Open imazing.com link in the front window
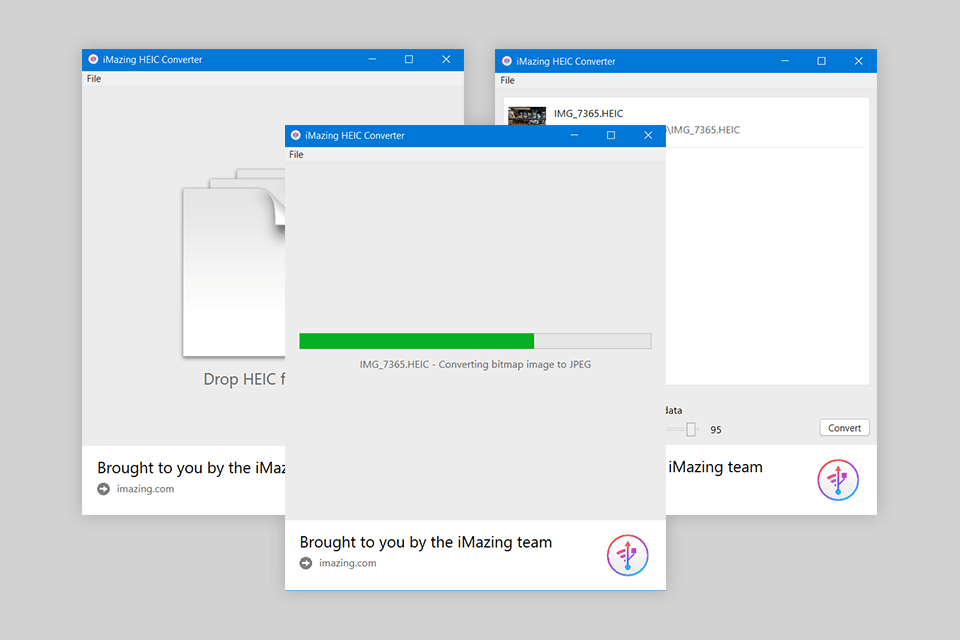This screenshot has width=960, height=640. [x=347, y=563]
